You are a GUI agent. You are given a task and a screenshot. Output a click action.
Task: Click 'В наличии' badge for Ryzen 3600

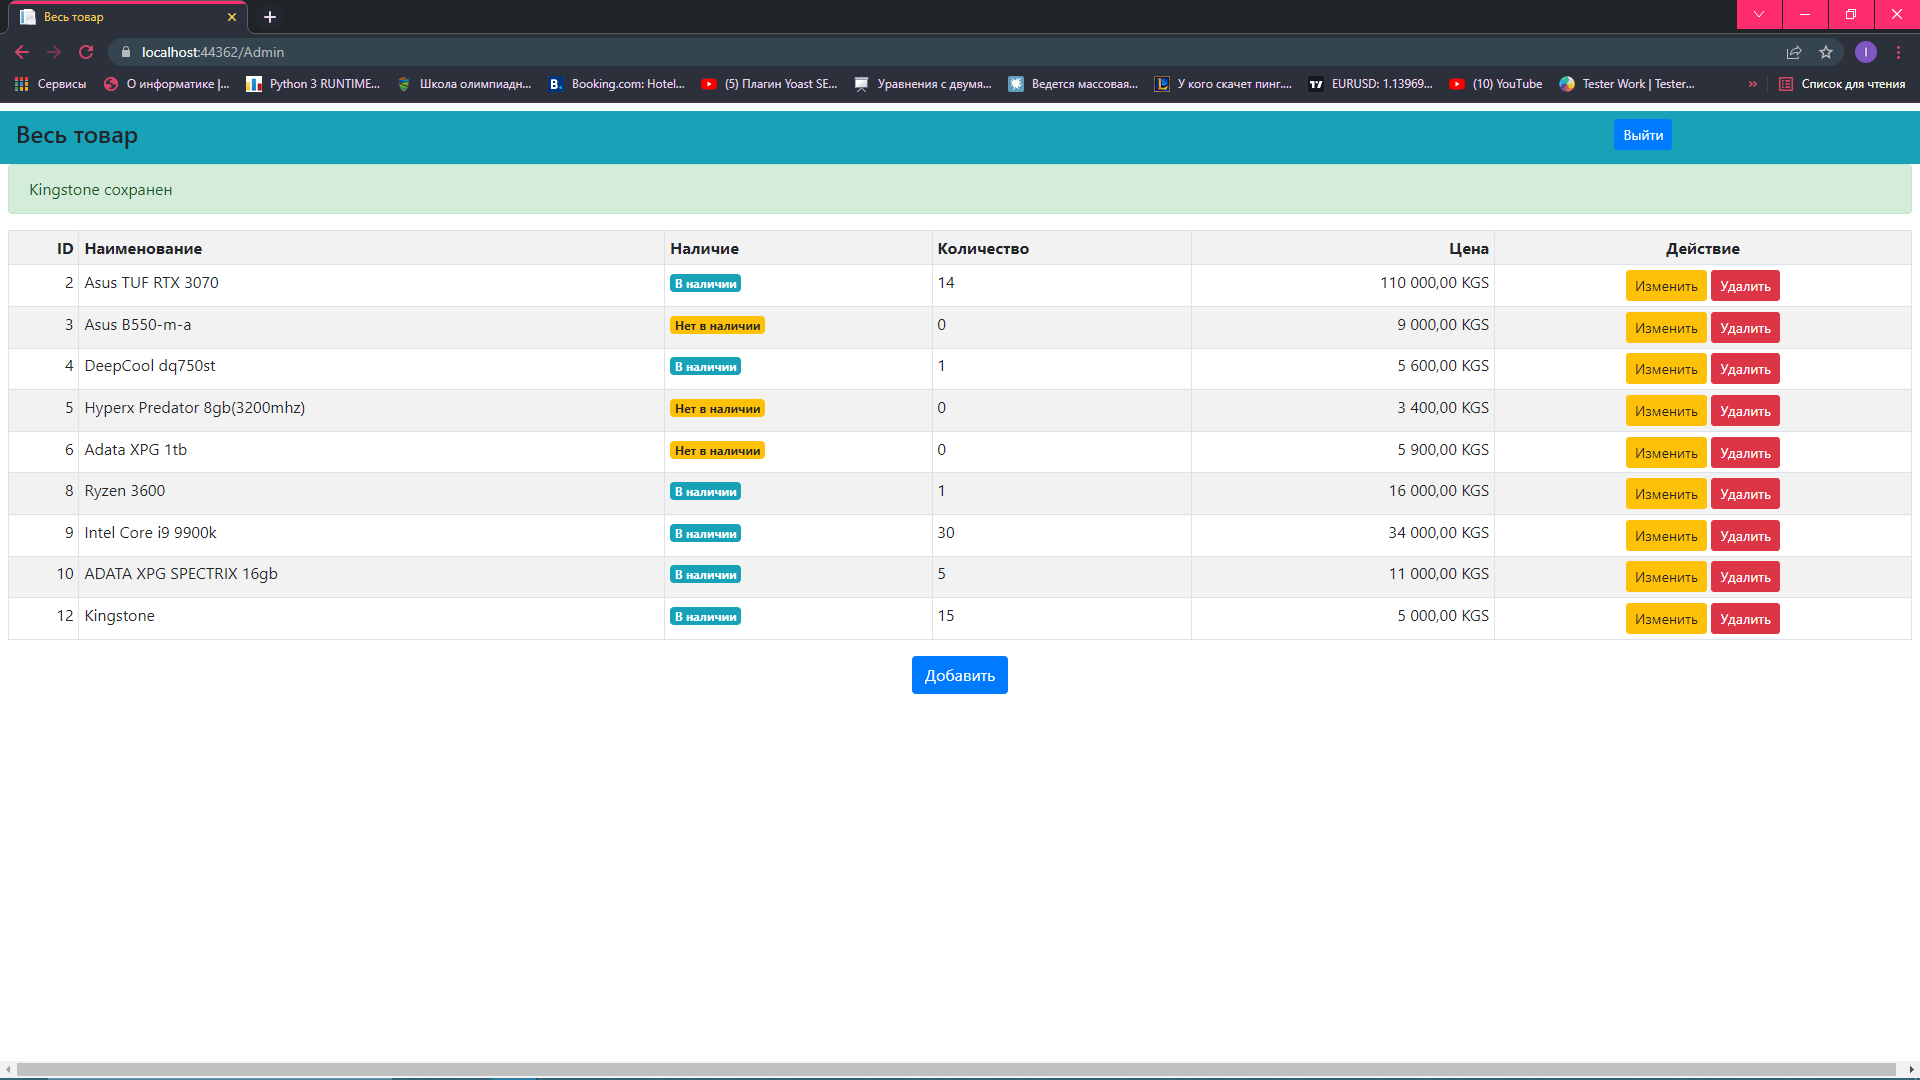tap(705, 492)
